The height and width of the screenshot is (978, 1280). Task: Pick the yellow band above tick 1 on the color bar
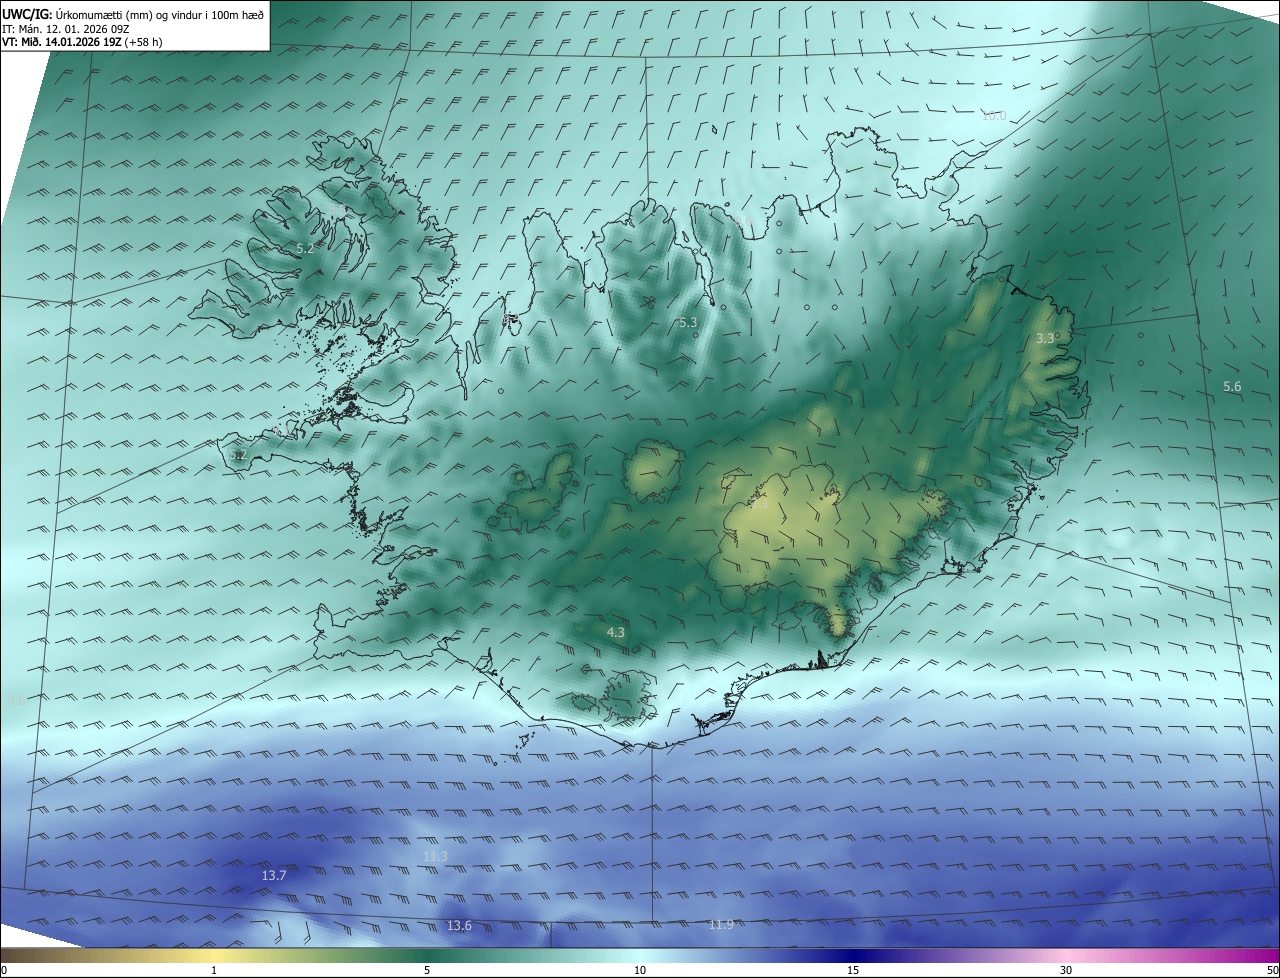pyautogui.click(x=214, y=955)
